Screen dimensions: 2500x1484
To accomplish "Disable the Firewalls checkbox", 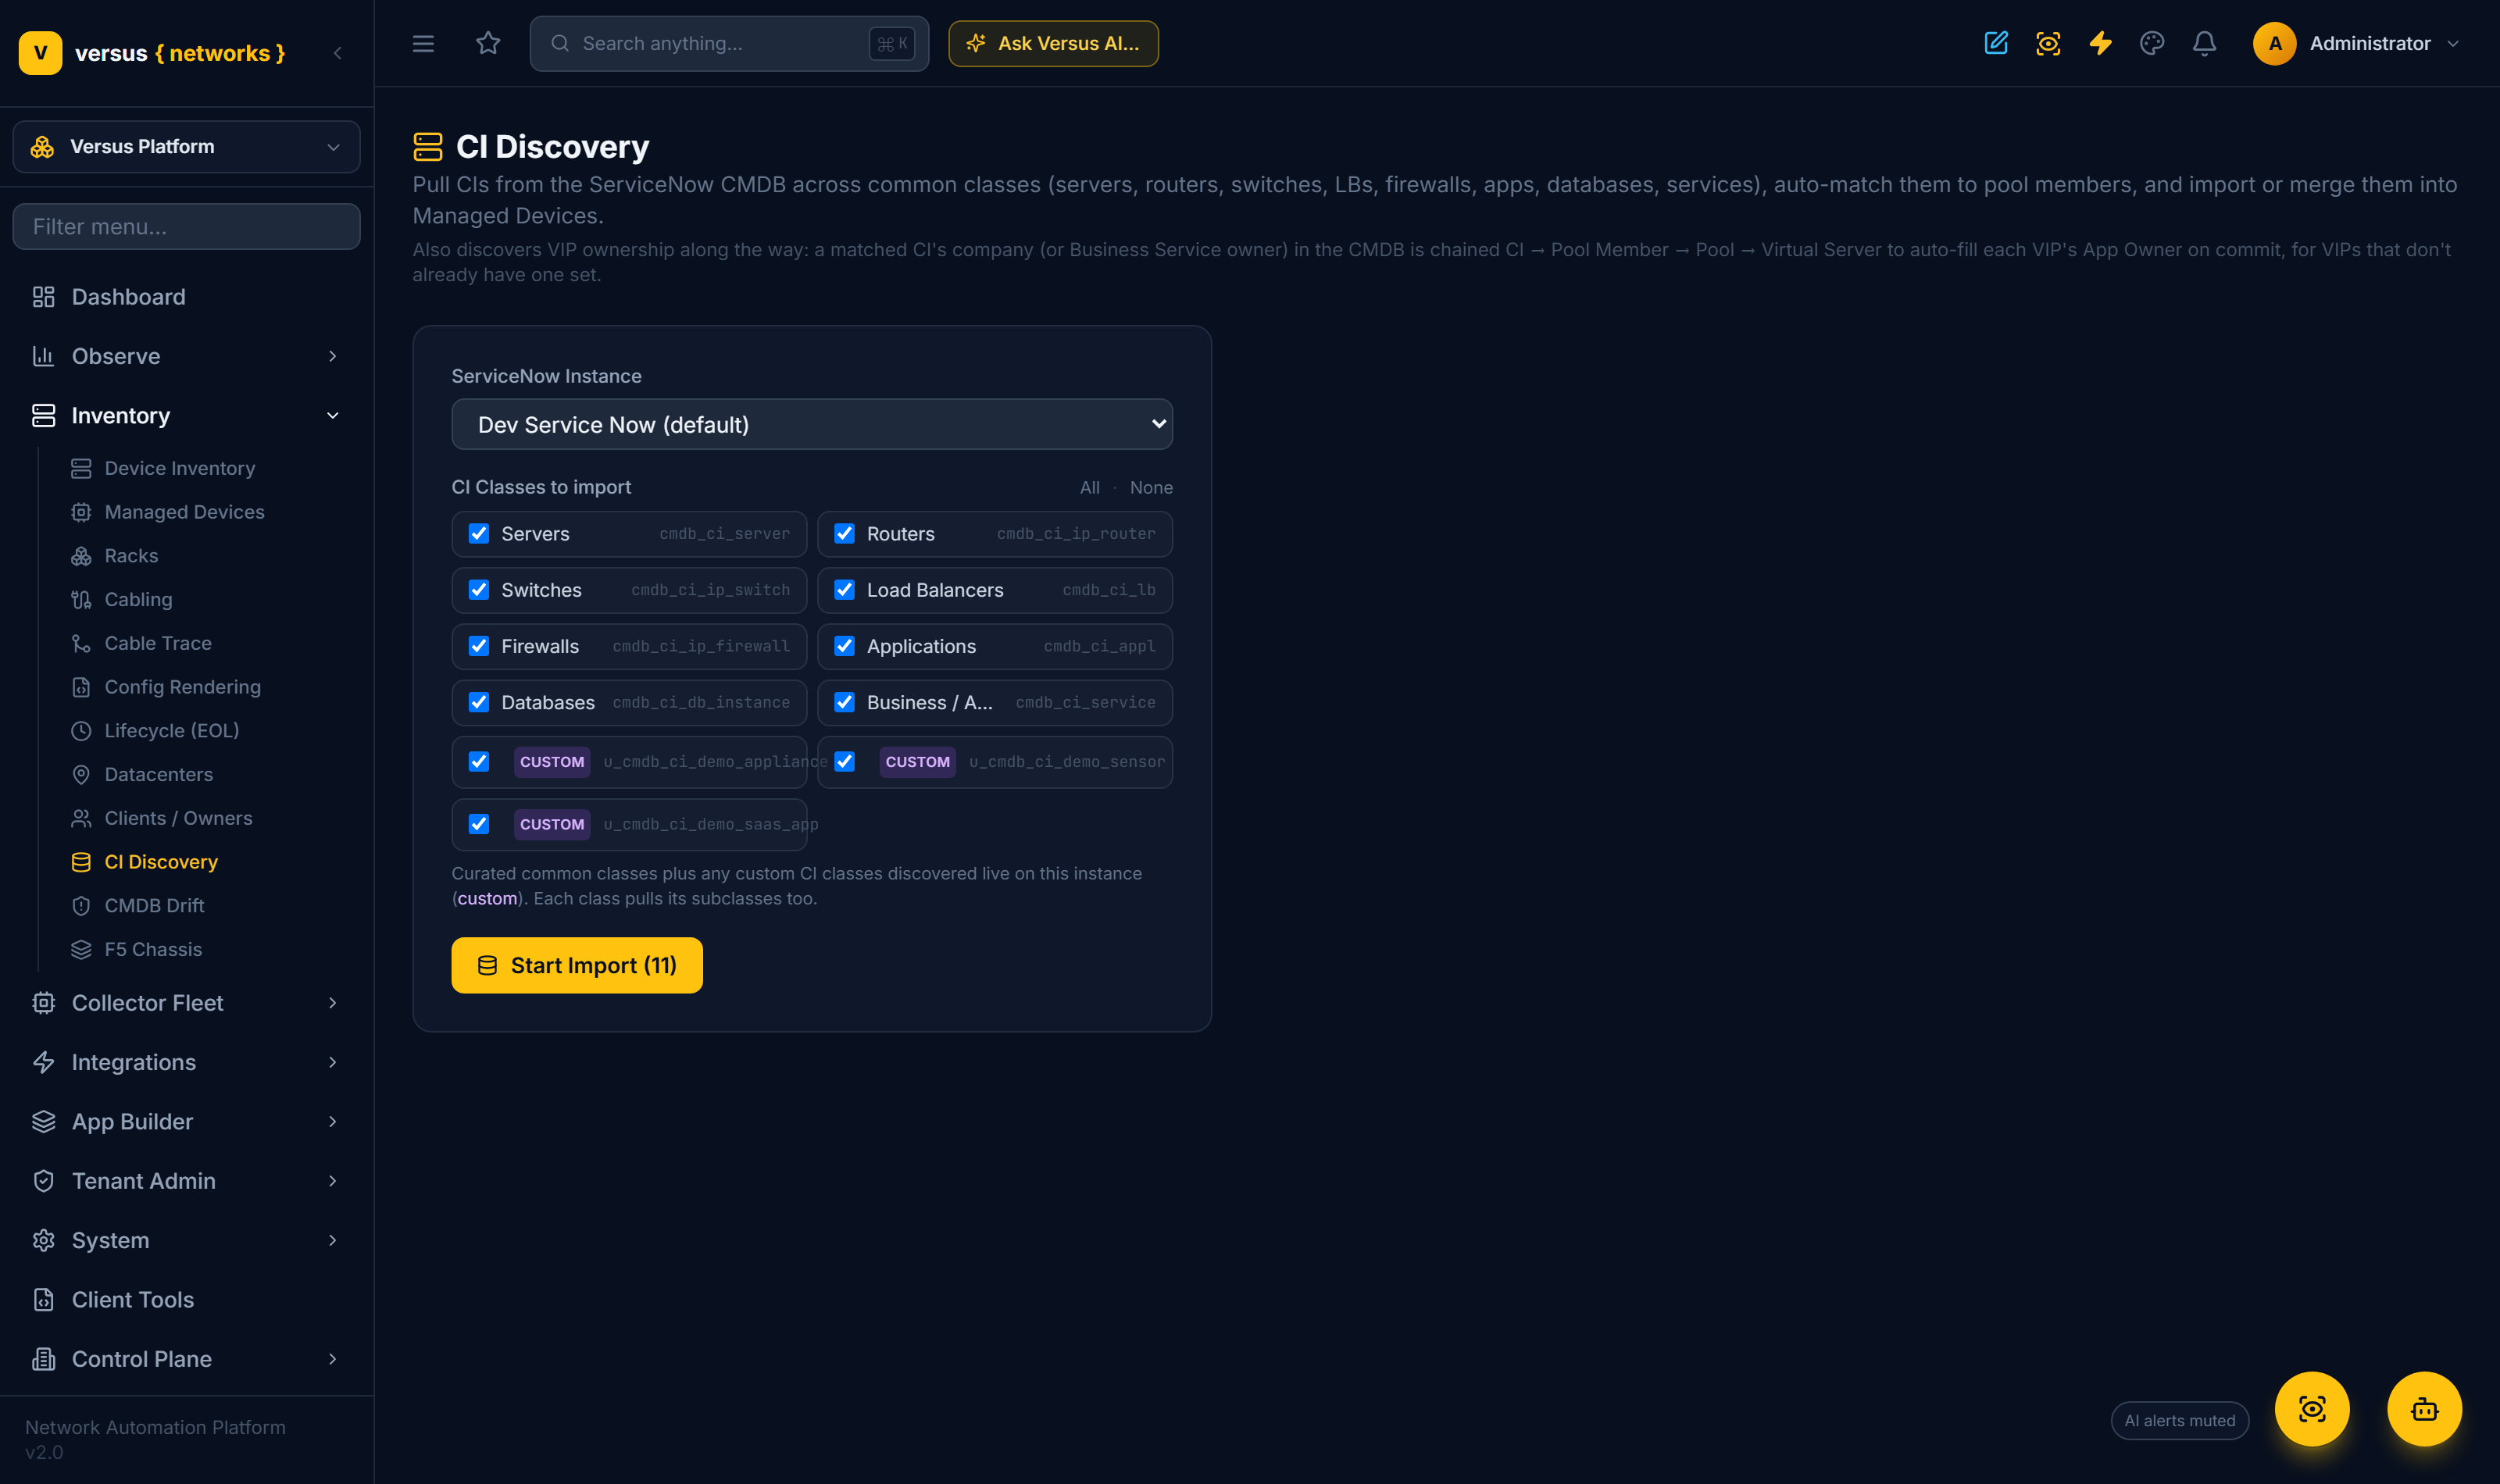I will pos(479,646).
